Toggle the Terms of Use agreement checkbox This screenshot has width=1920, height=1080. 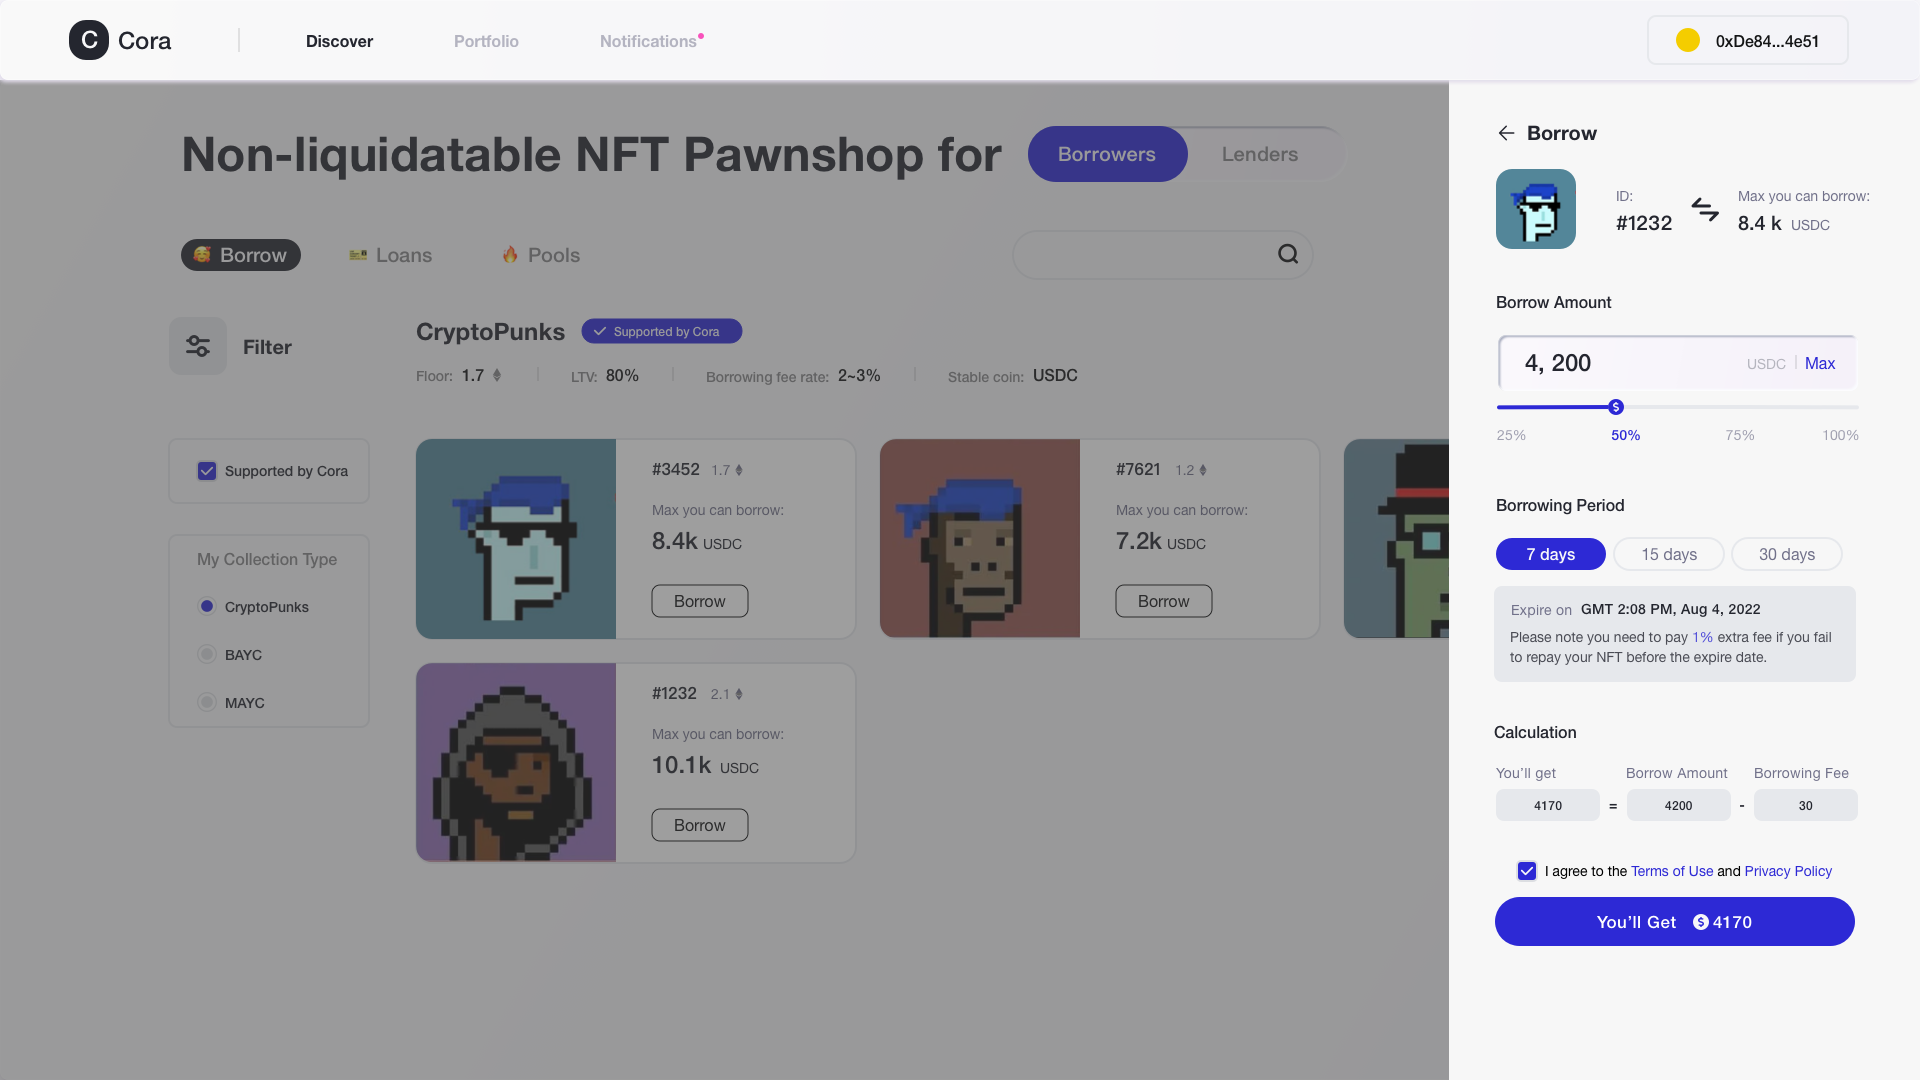(1527, 871)
